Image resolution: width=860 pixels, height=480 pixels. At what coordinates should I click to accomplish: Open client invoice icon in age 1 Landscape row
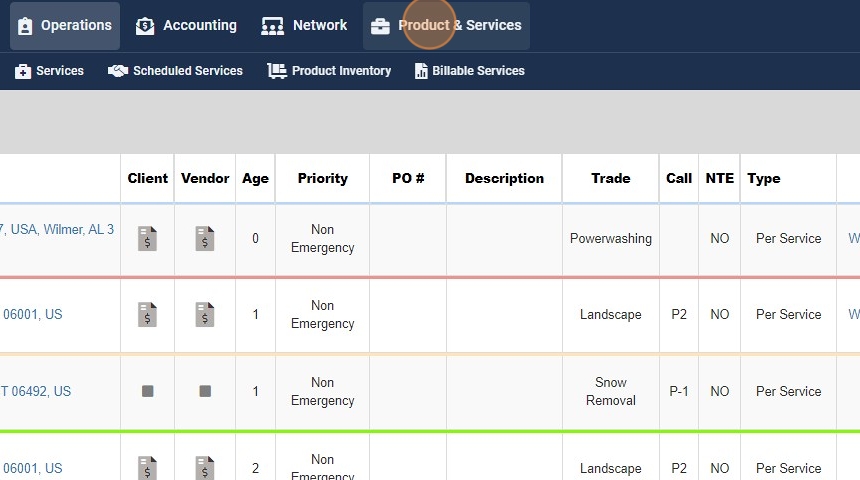[147, 314]
